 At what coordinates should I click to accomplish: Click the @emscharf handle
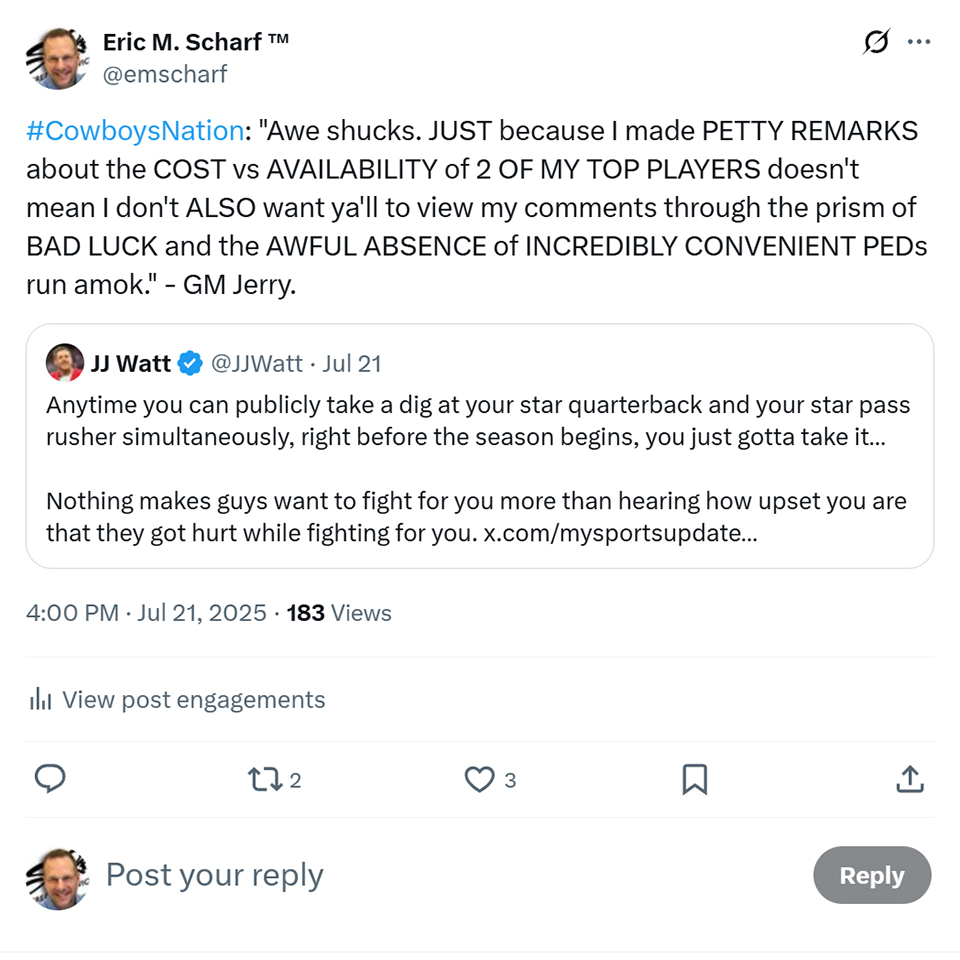[165, 74]
